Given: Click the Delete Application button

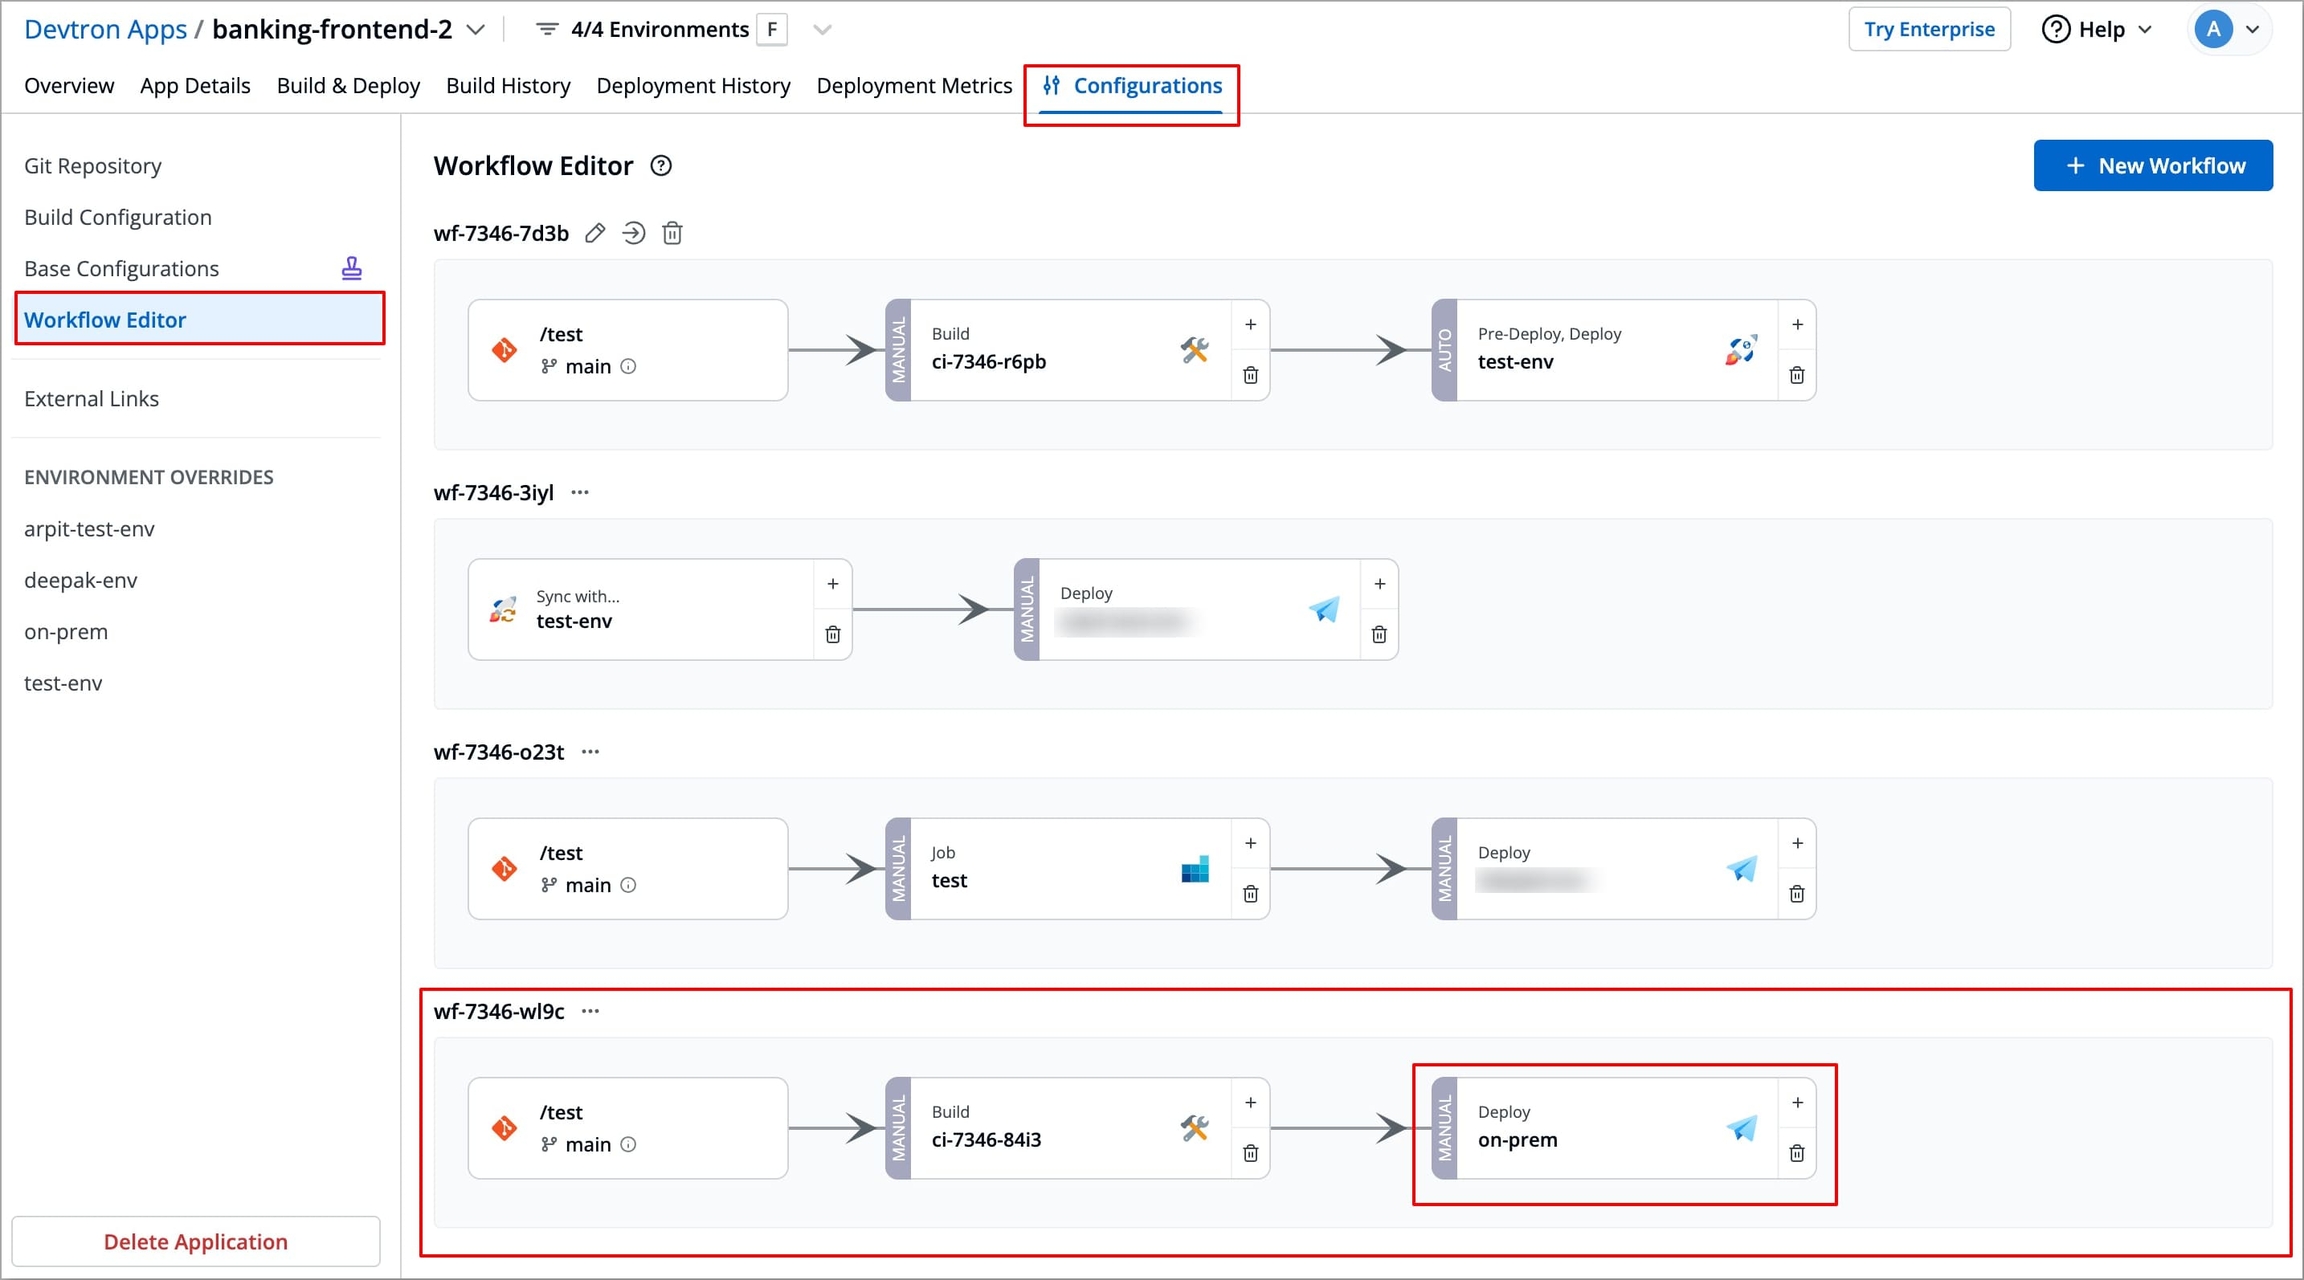Looking at the screenshot, I should click(x=196, y=1241).
